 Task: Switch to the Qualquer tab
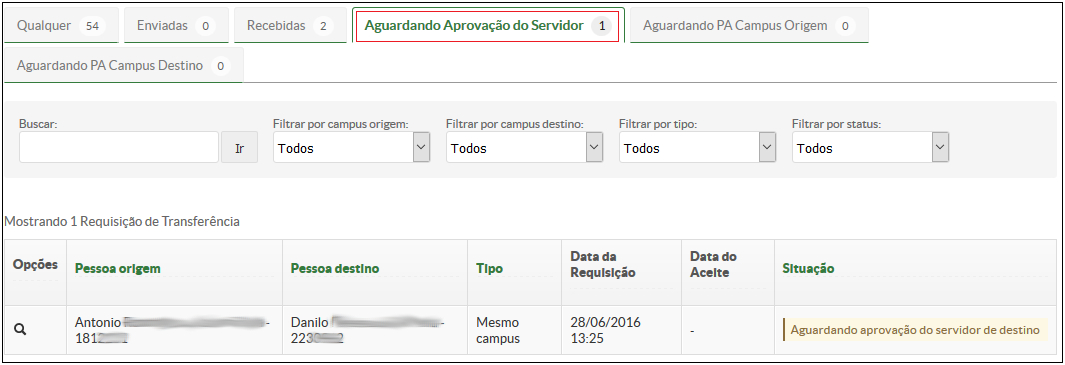[61, 26]
